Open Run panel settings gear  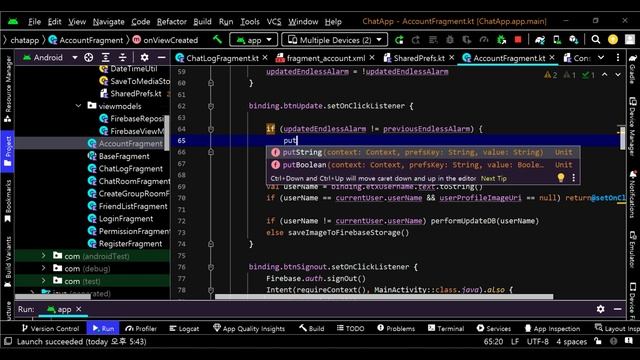pos(600,309)
